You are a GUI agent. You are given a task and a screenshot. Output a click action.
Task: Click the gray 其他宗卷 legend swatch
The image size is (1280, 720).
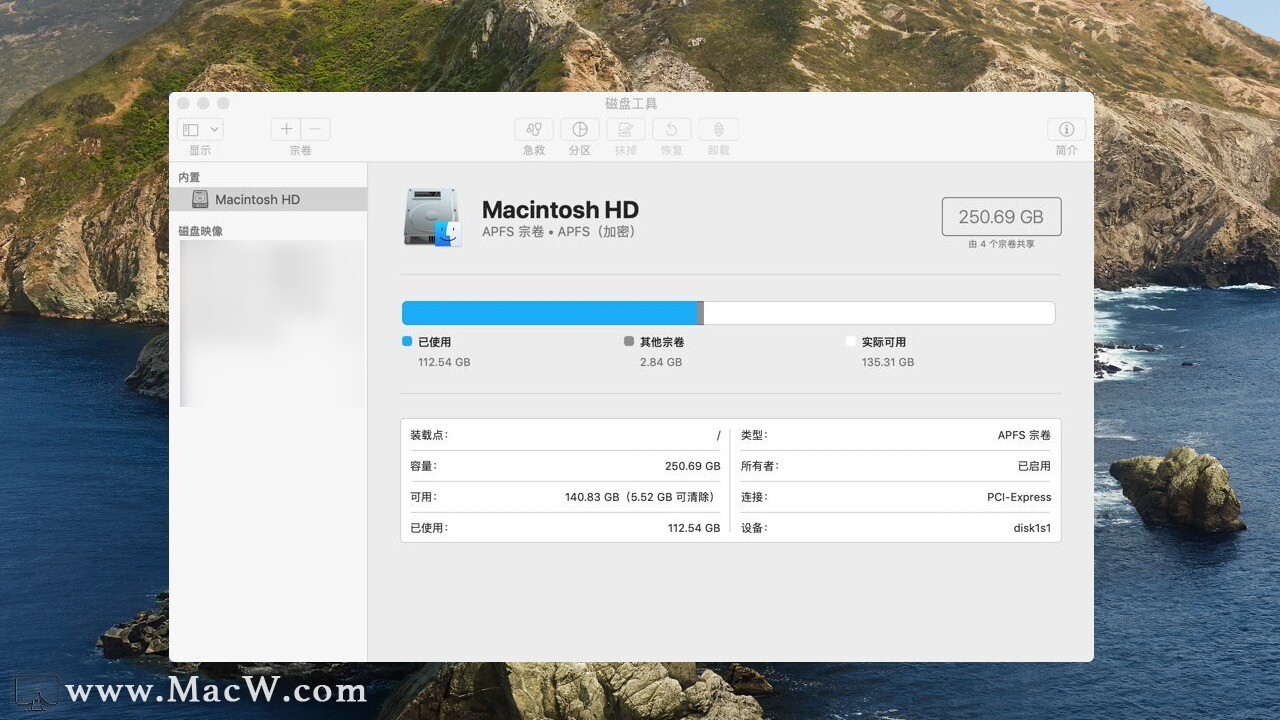tap(629, 341)
